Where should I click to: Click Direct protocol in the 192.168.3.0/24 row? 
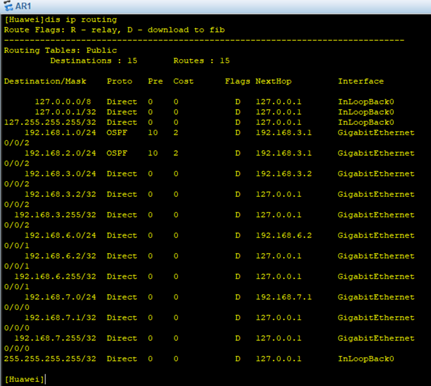click(122, 174)
